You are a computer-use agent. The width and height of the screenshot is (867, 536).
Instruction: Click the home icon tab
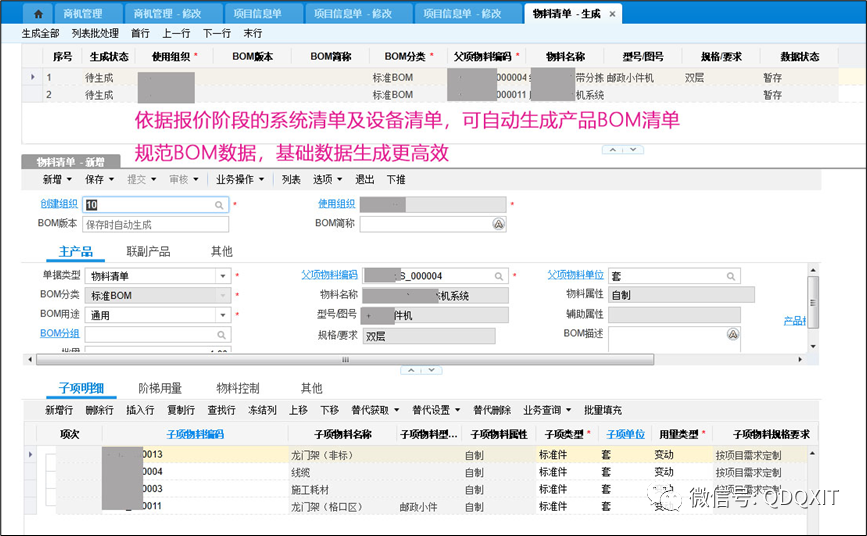(x=38, y=14)
